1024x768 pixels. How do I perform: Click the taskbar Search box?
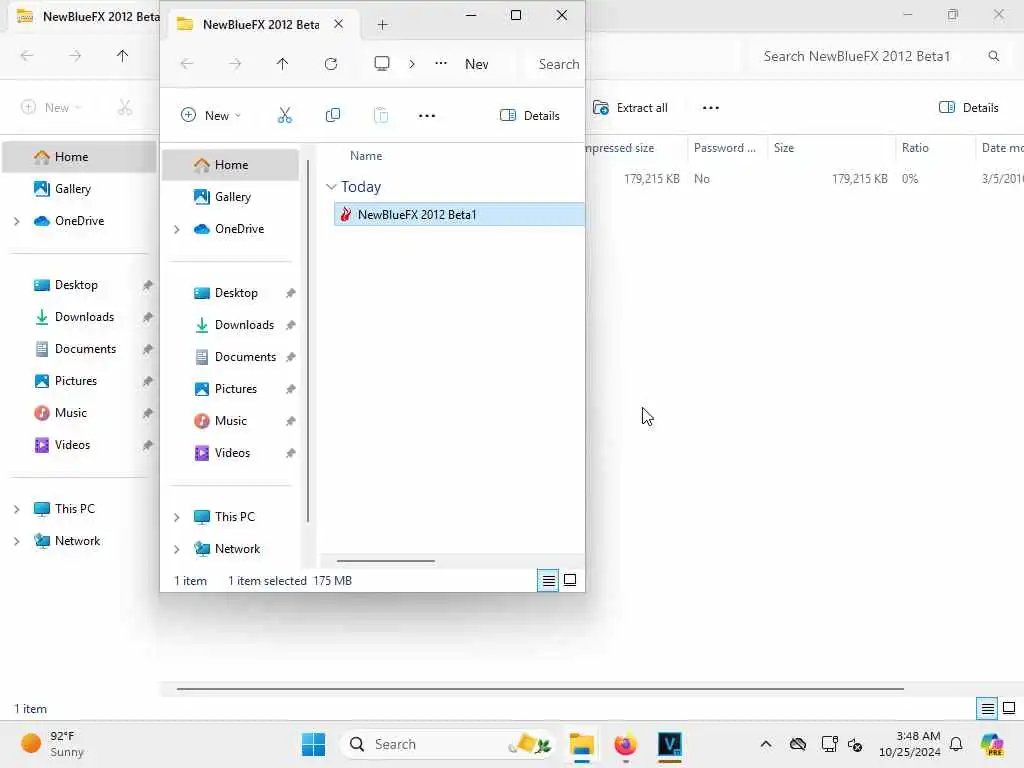tap(448, 744)
